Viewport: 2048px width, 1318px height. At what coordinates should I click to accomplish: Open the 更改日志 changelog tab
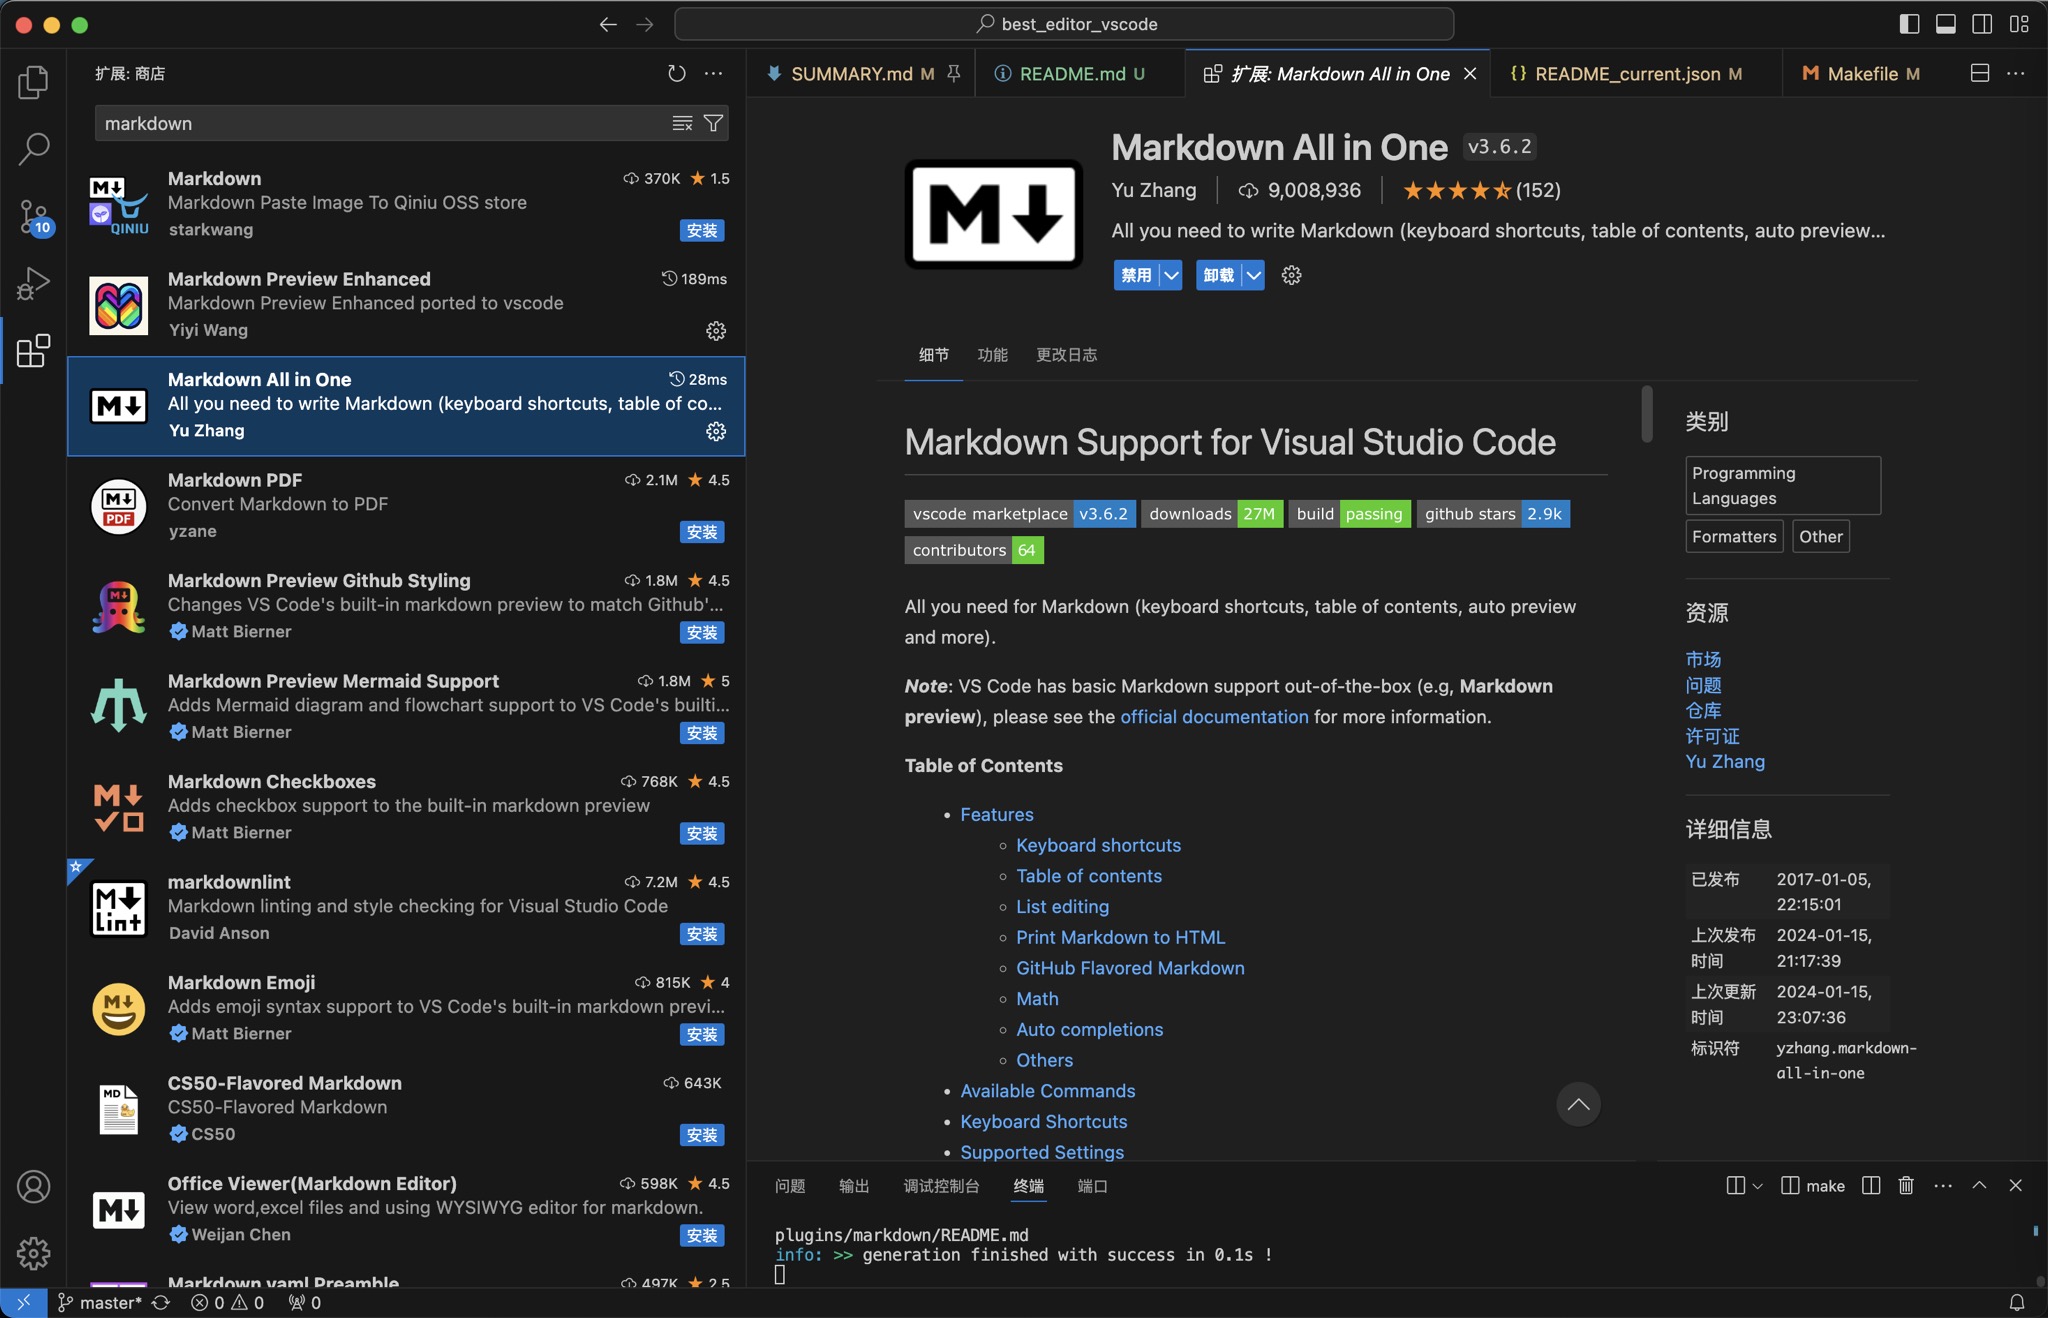tap(1066, 355)
